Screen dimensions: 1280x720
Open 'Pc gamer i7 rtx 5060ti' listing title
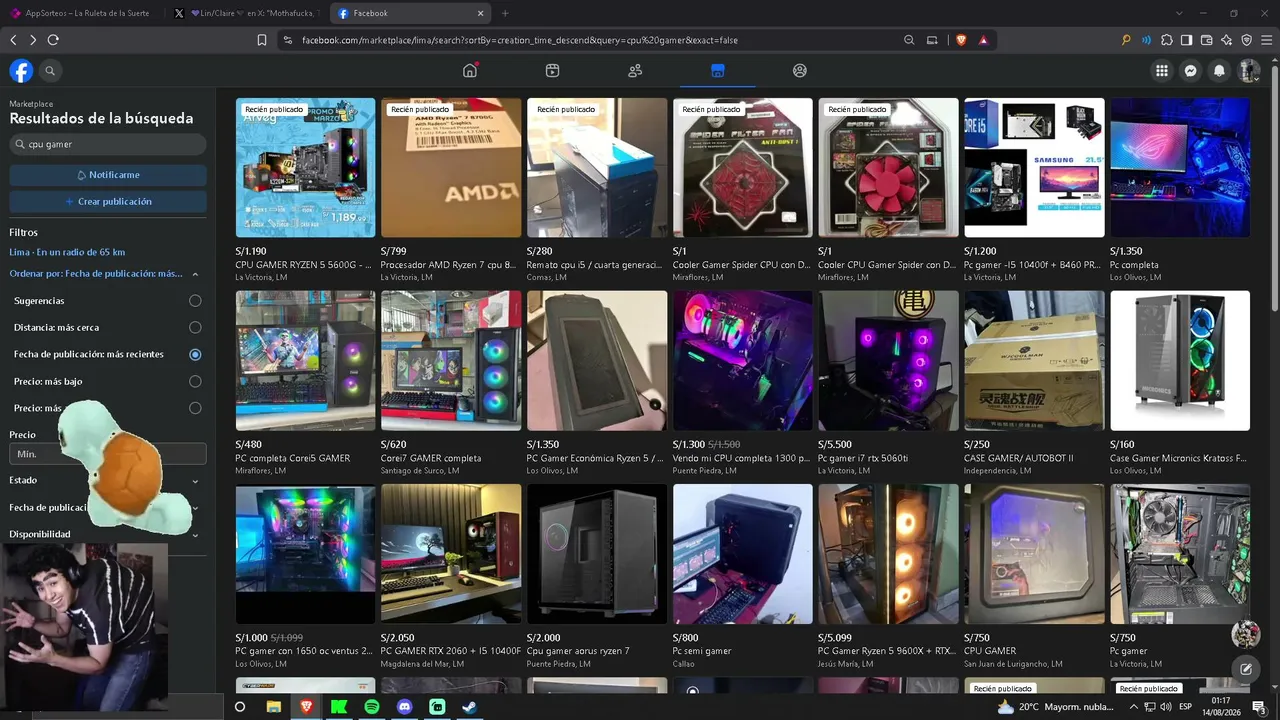pos(863,458)
